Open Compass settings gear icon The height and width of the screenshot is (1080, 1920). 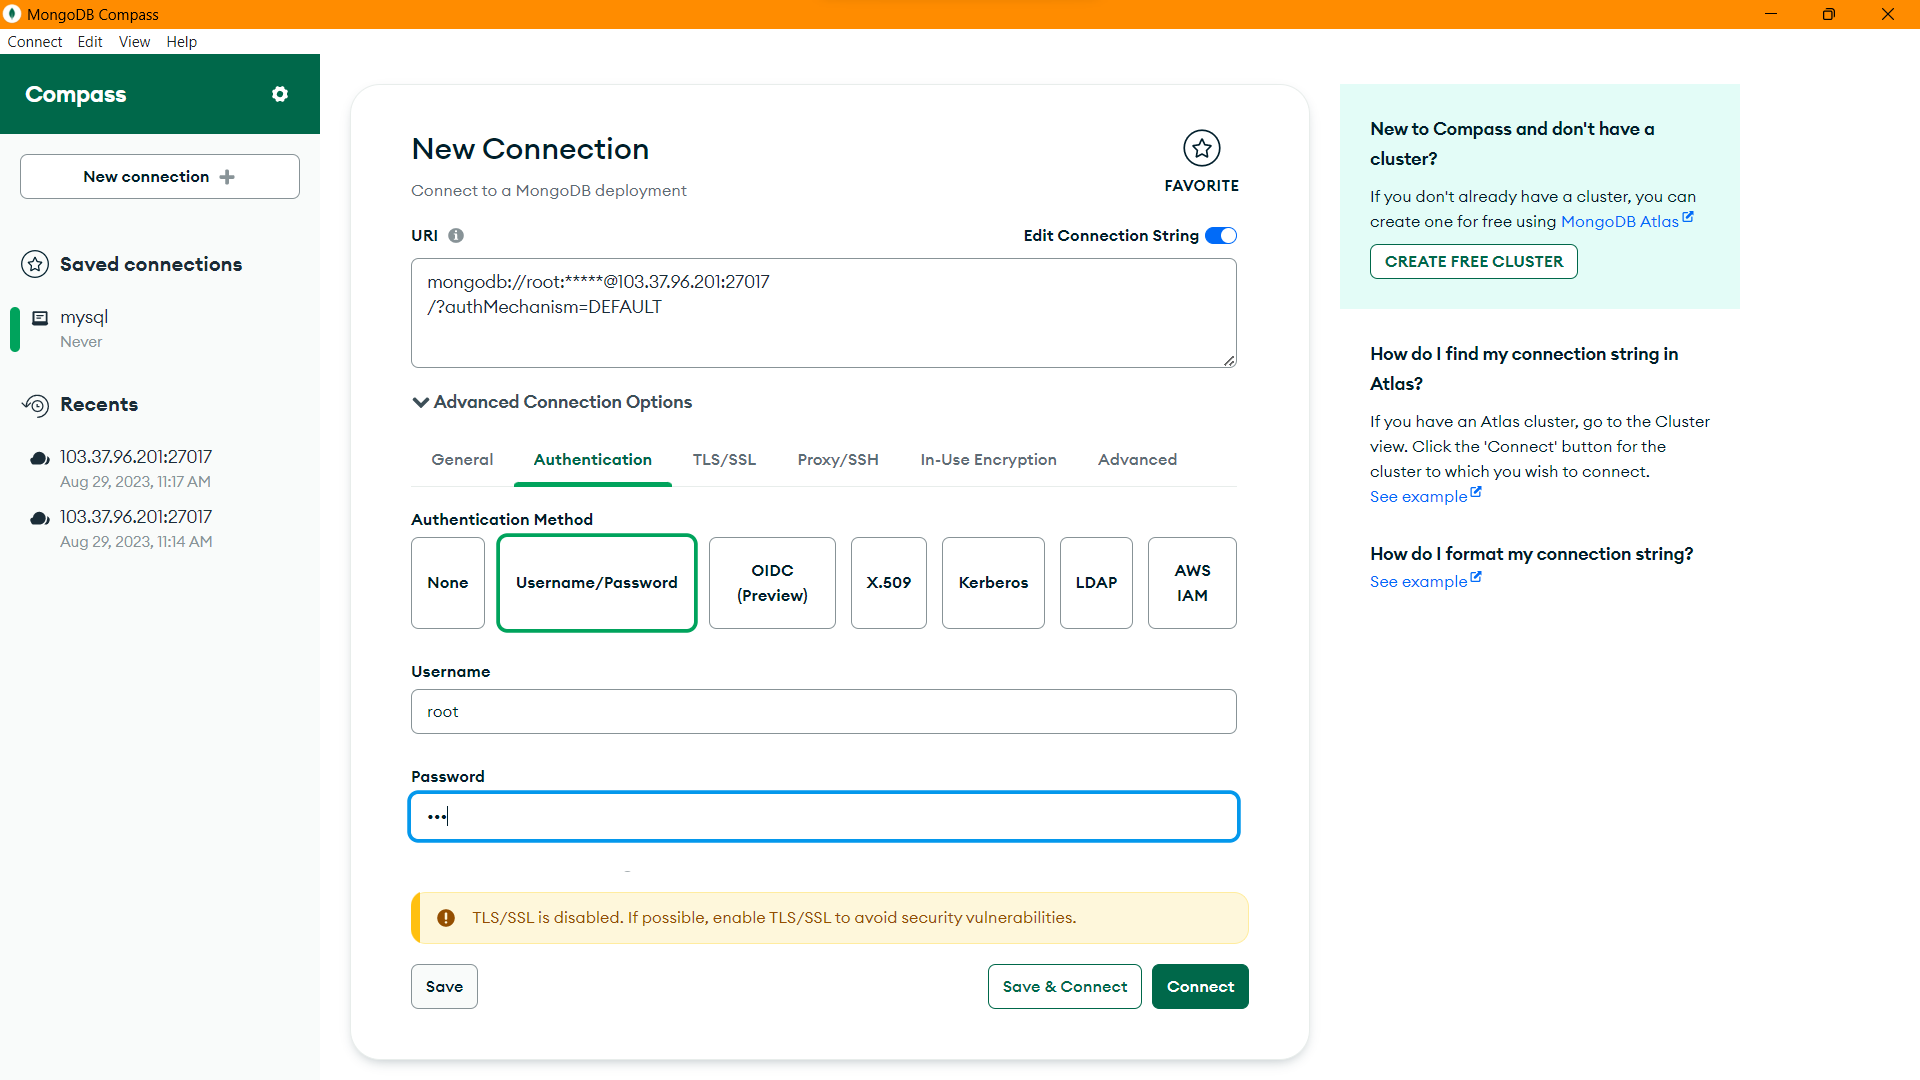(x=280, y=94)
